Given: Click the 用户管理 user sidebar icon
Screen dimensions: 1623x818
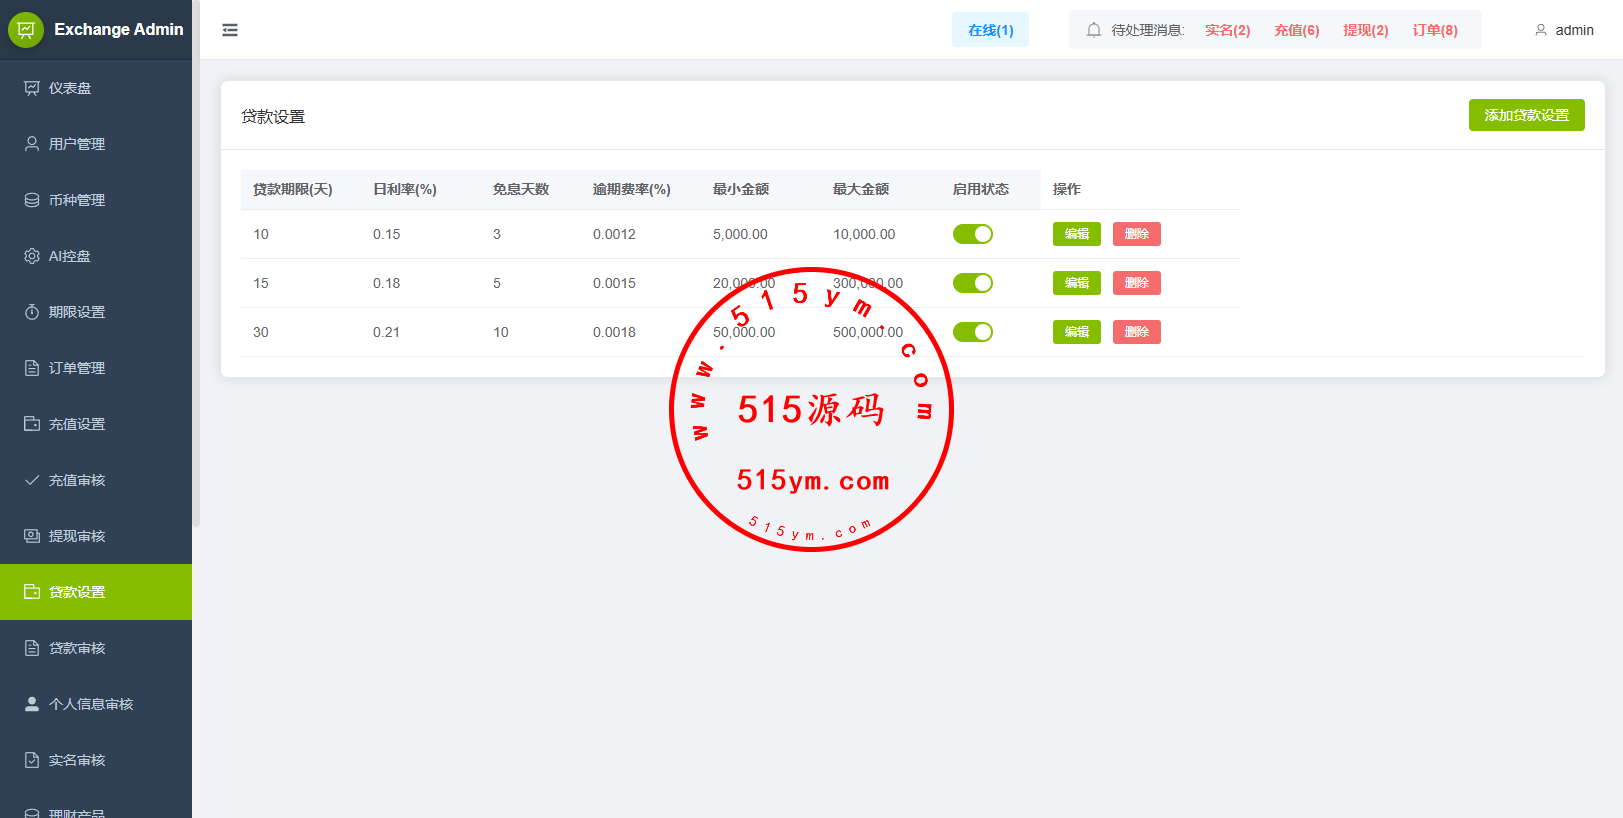Looking at the screenshot, I should click(32, 144).
